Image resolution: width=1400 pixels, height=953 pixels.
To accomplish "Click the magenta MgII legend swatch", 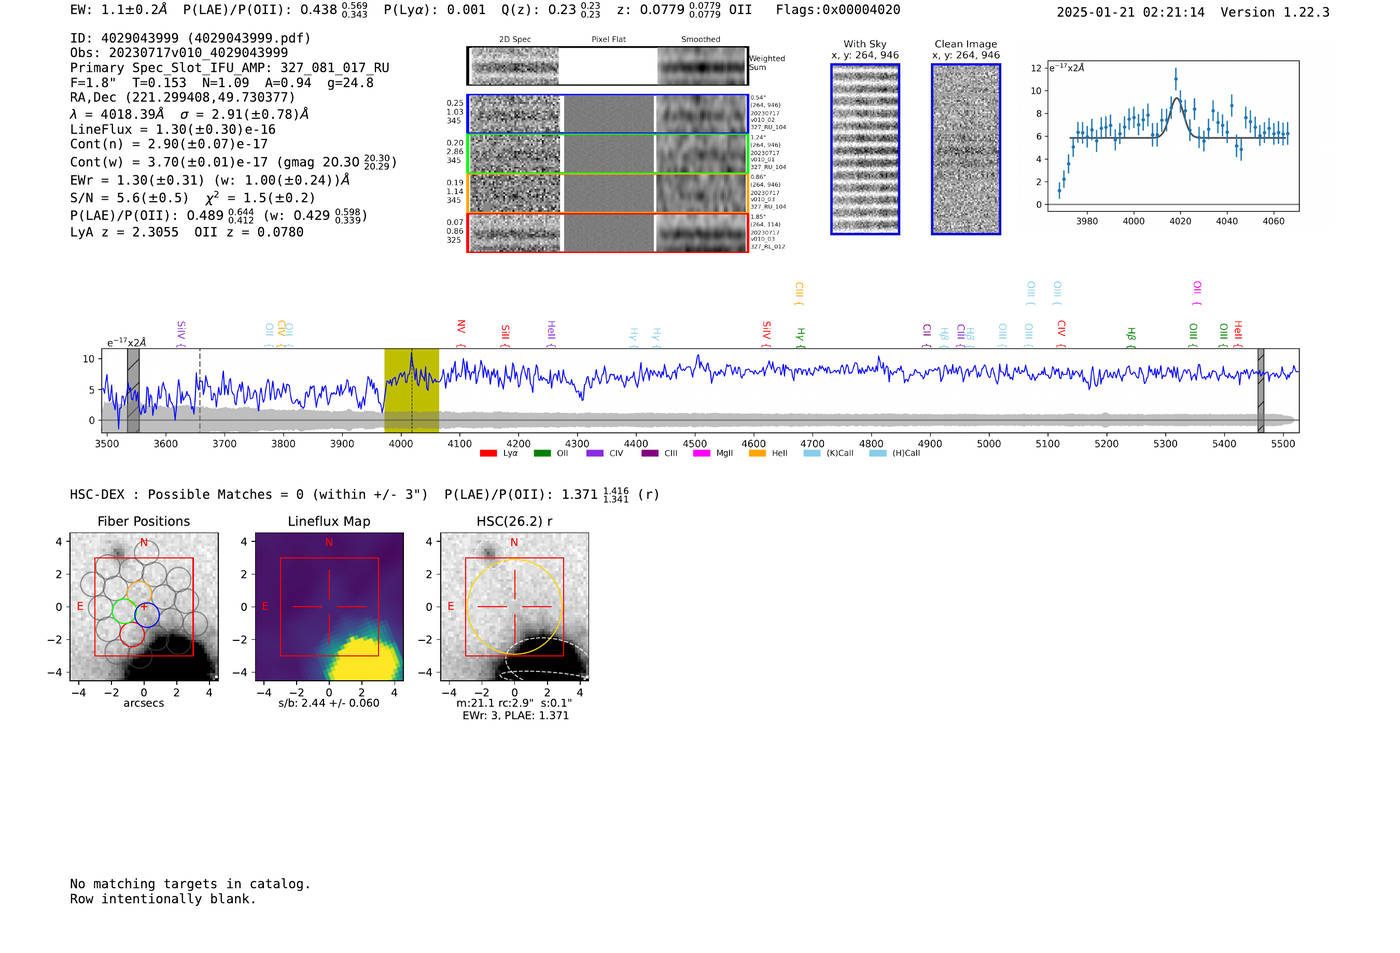I will coord(701,453).
